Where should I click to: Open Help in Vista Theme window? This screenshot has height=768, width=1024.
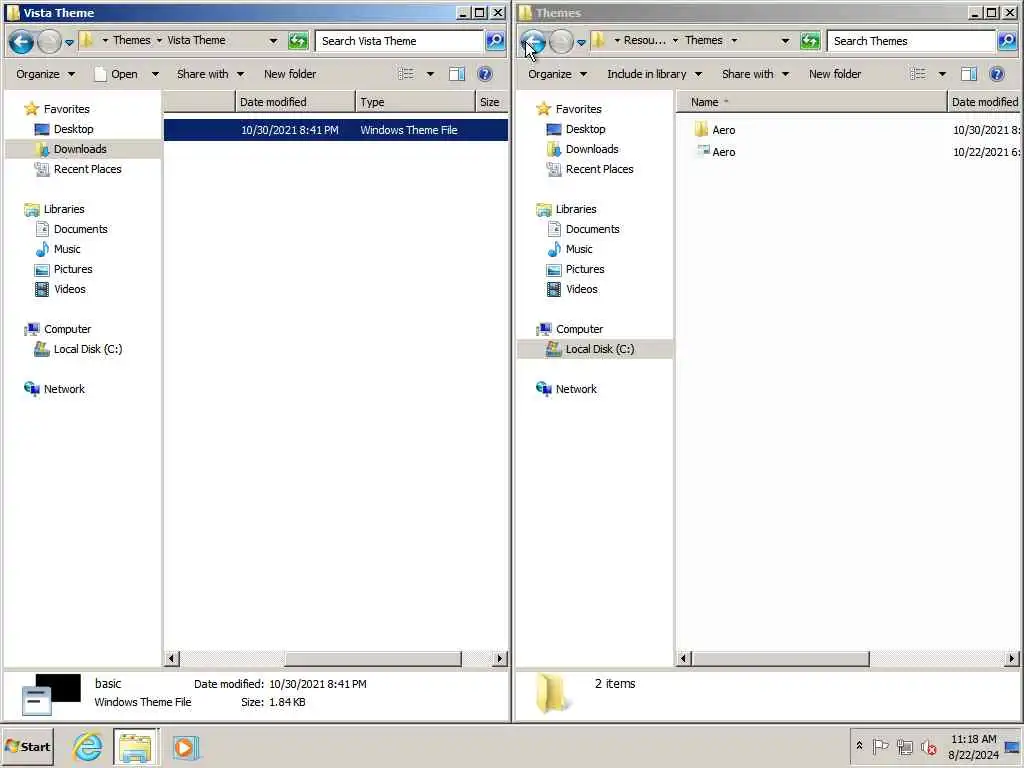pos(485,74)
